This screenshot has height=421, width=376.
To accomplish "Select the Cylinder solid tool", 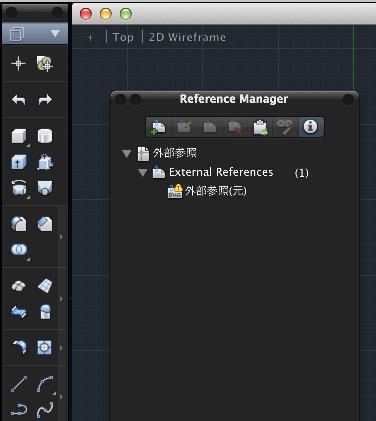I will coord(45,136).
